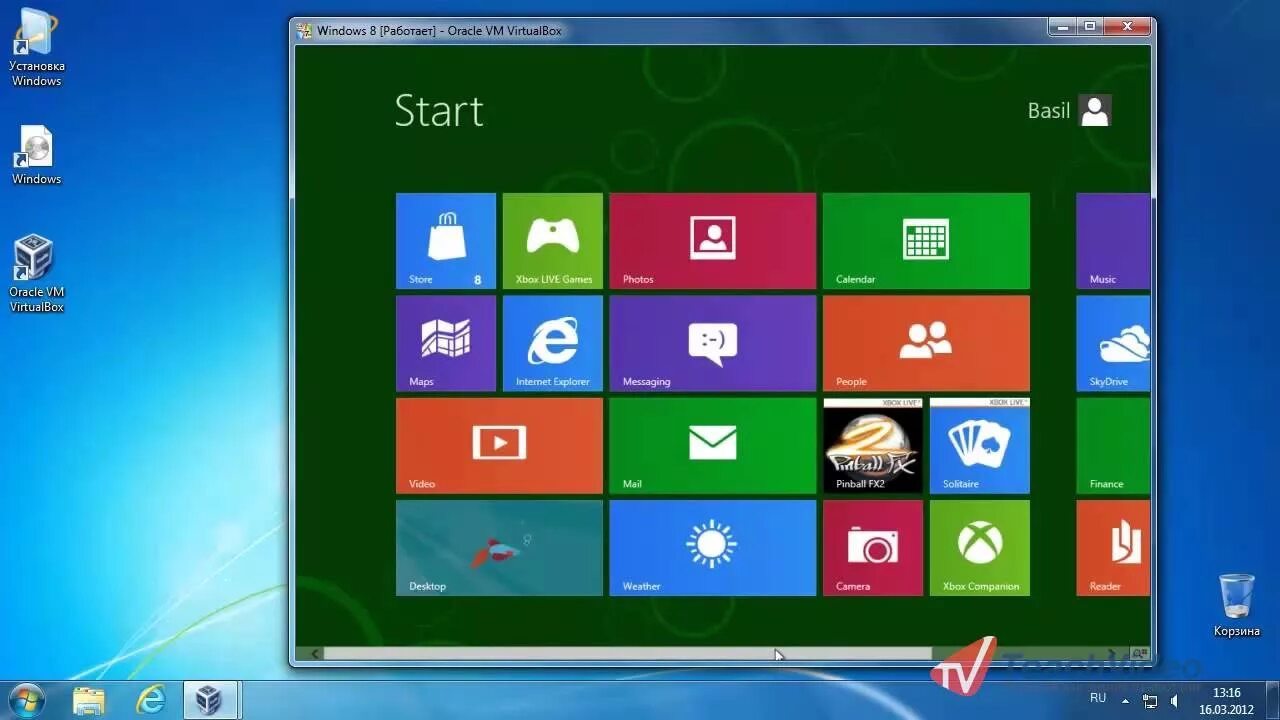Open the Internet Explorer tile
Viewport: 1280px width, 720px height.
553,343
